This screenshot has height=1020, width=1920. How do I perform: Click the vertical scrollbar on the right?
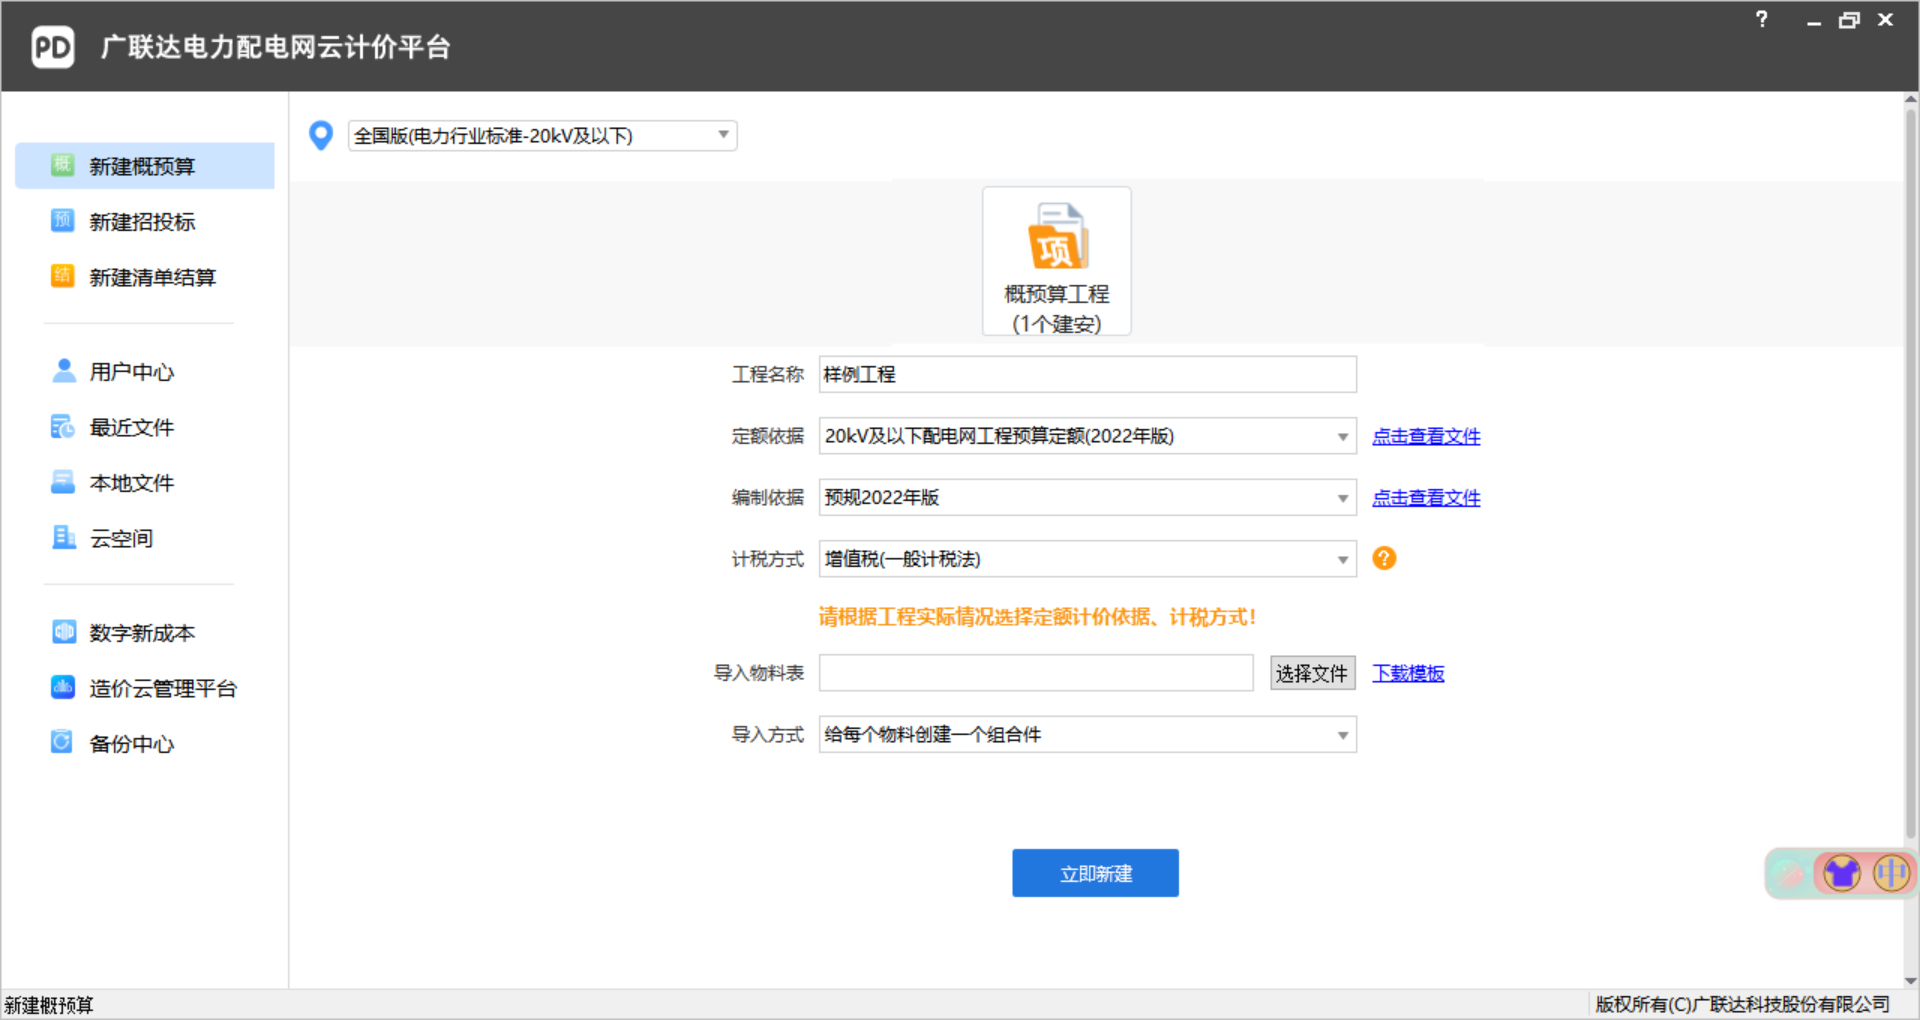(x=1910, y=470)
